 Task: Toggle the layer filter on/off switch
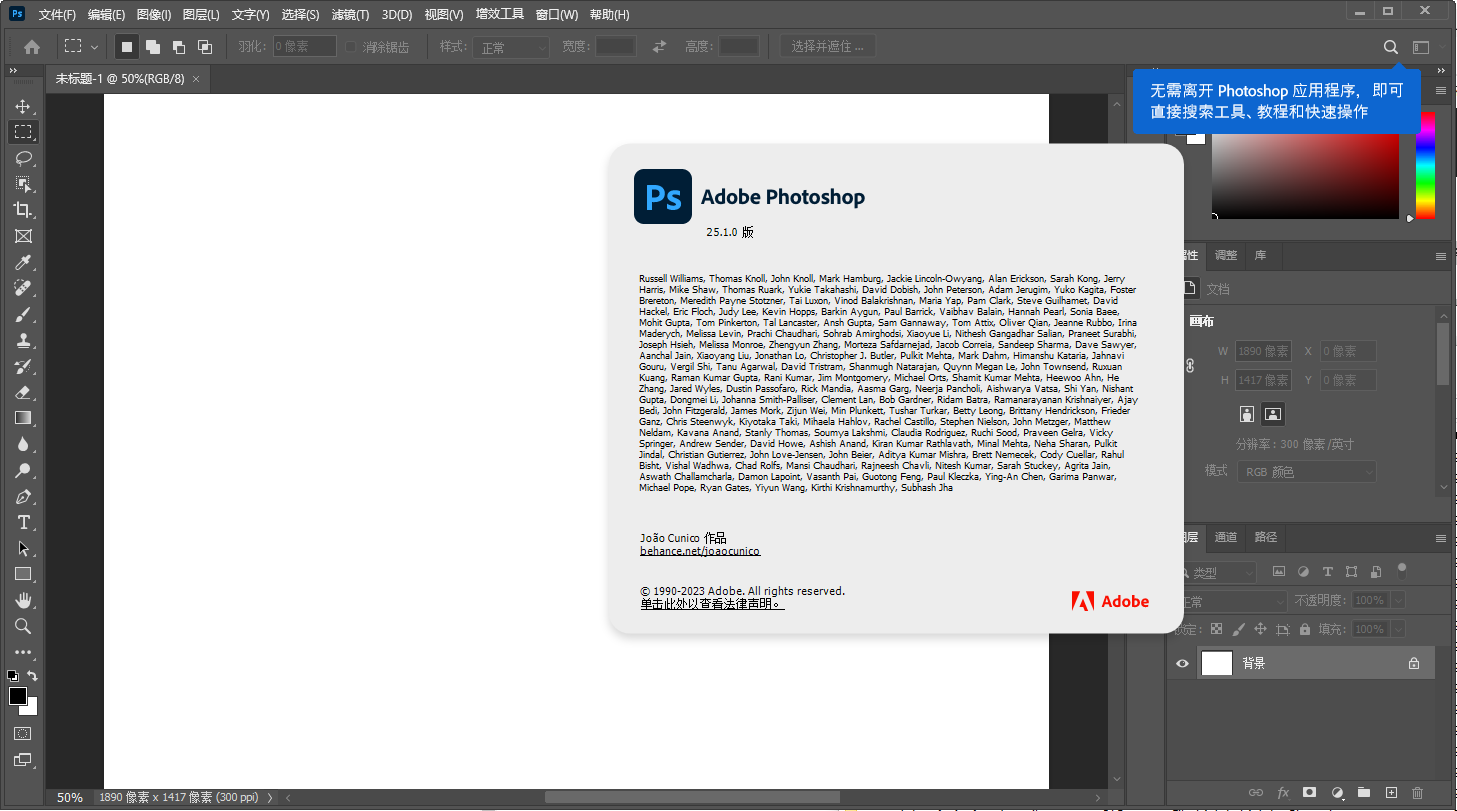point(1402,570)
